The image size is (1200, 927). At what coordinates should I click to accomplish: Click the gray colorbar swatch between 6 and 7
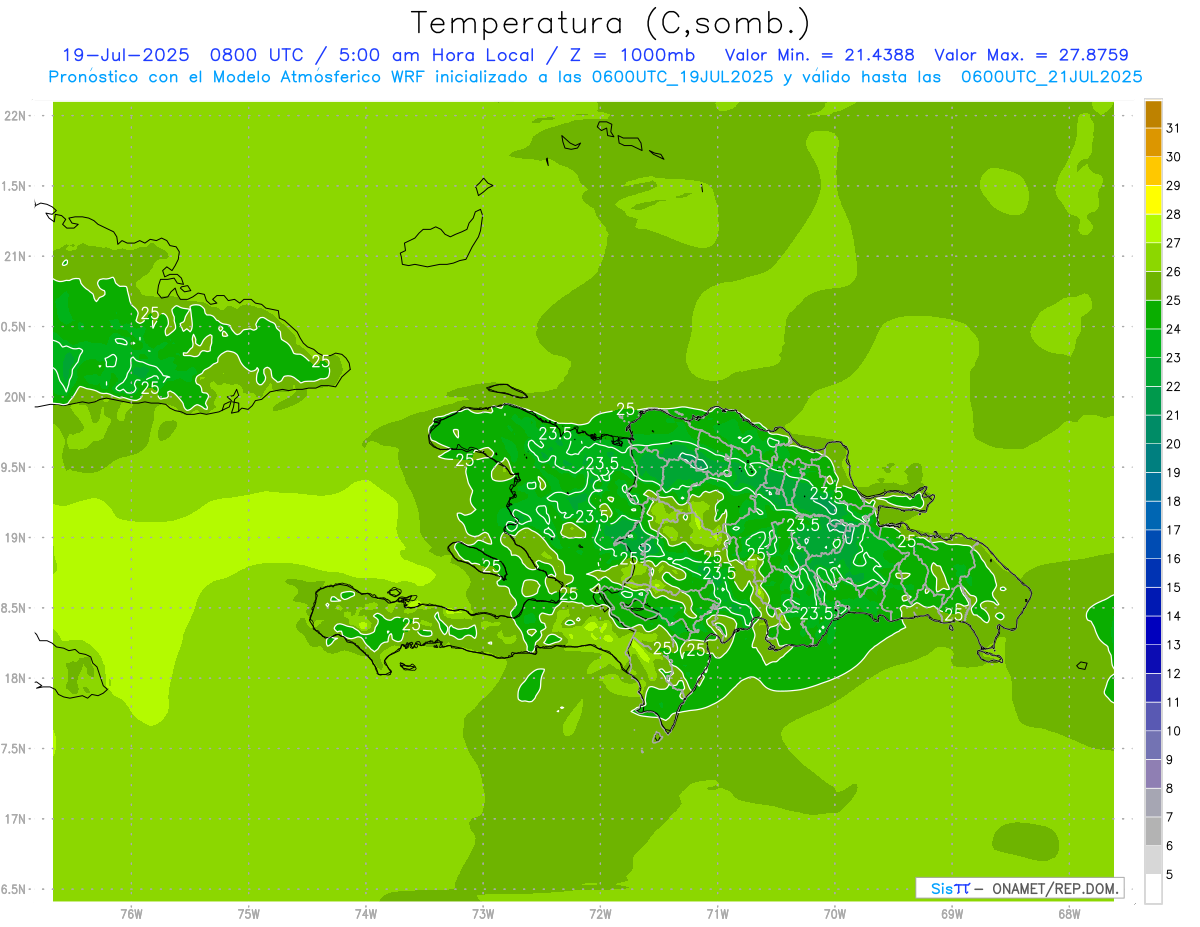click(x=1154, y=832)
